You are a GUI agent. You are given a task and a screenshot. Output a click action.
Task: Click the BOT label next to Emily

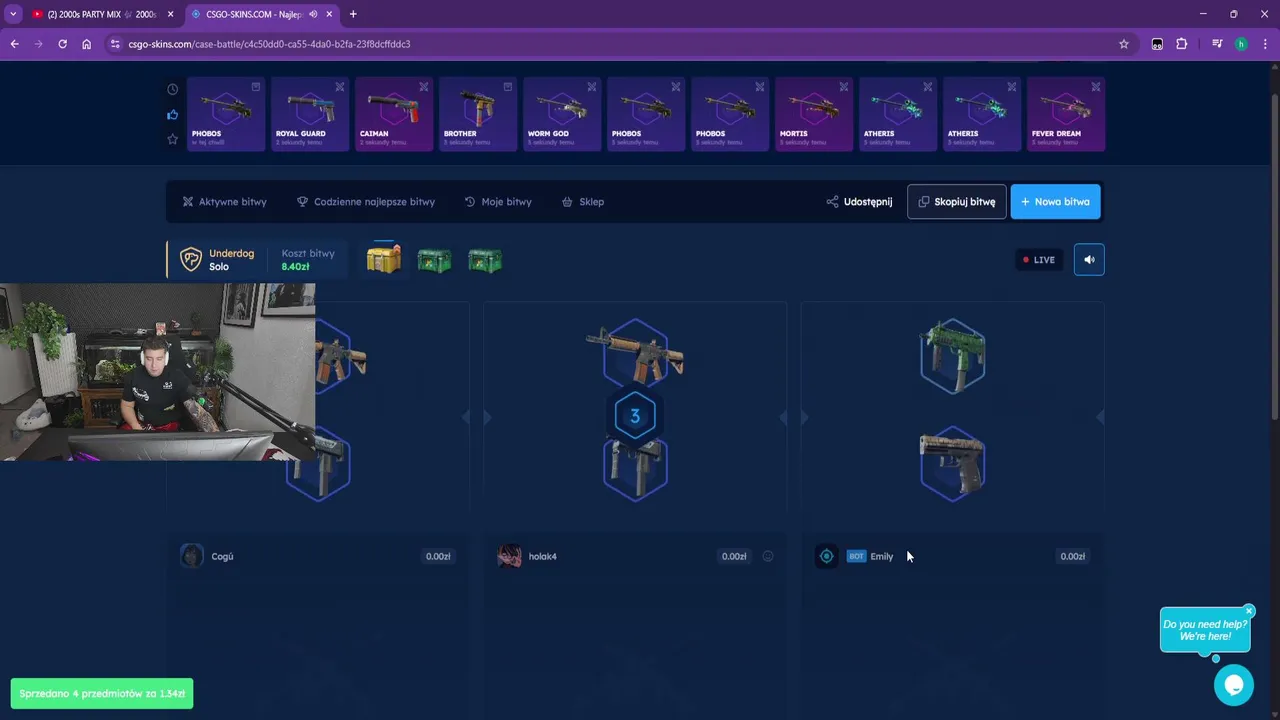(x=856, y=556)
